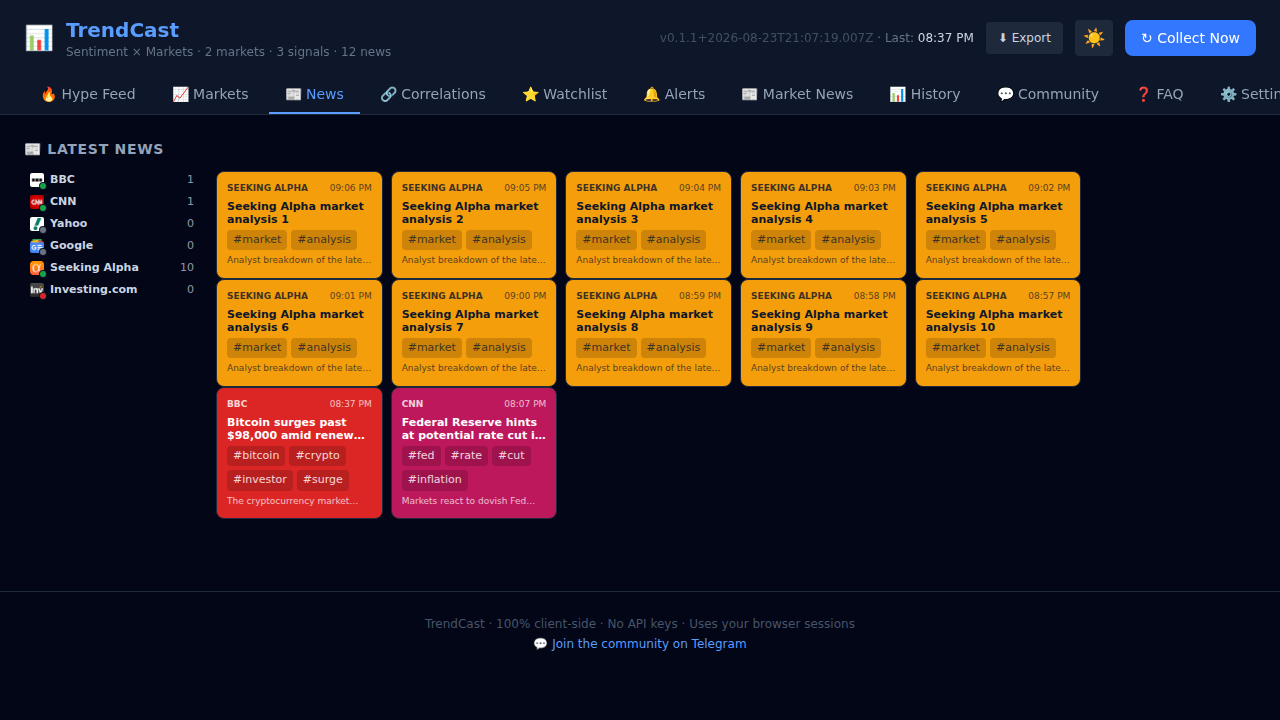Click the Collect Now button
This screenshot has height=720, width=1280.
tap(1190, 38)
